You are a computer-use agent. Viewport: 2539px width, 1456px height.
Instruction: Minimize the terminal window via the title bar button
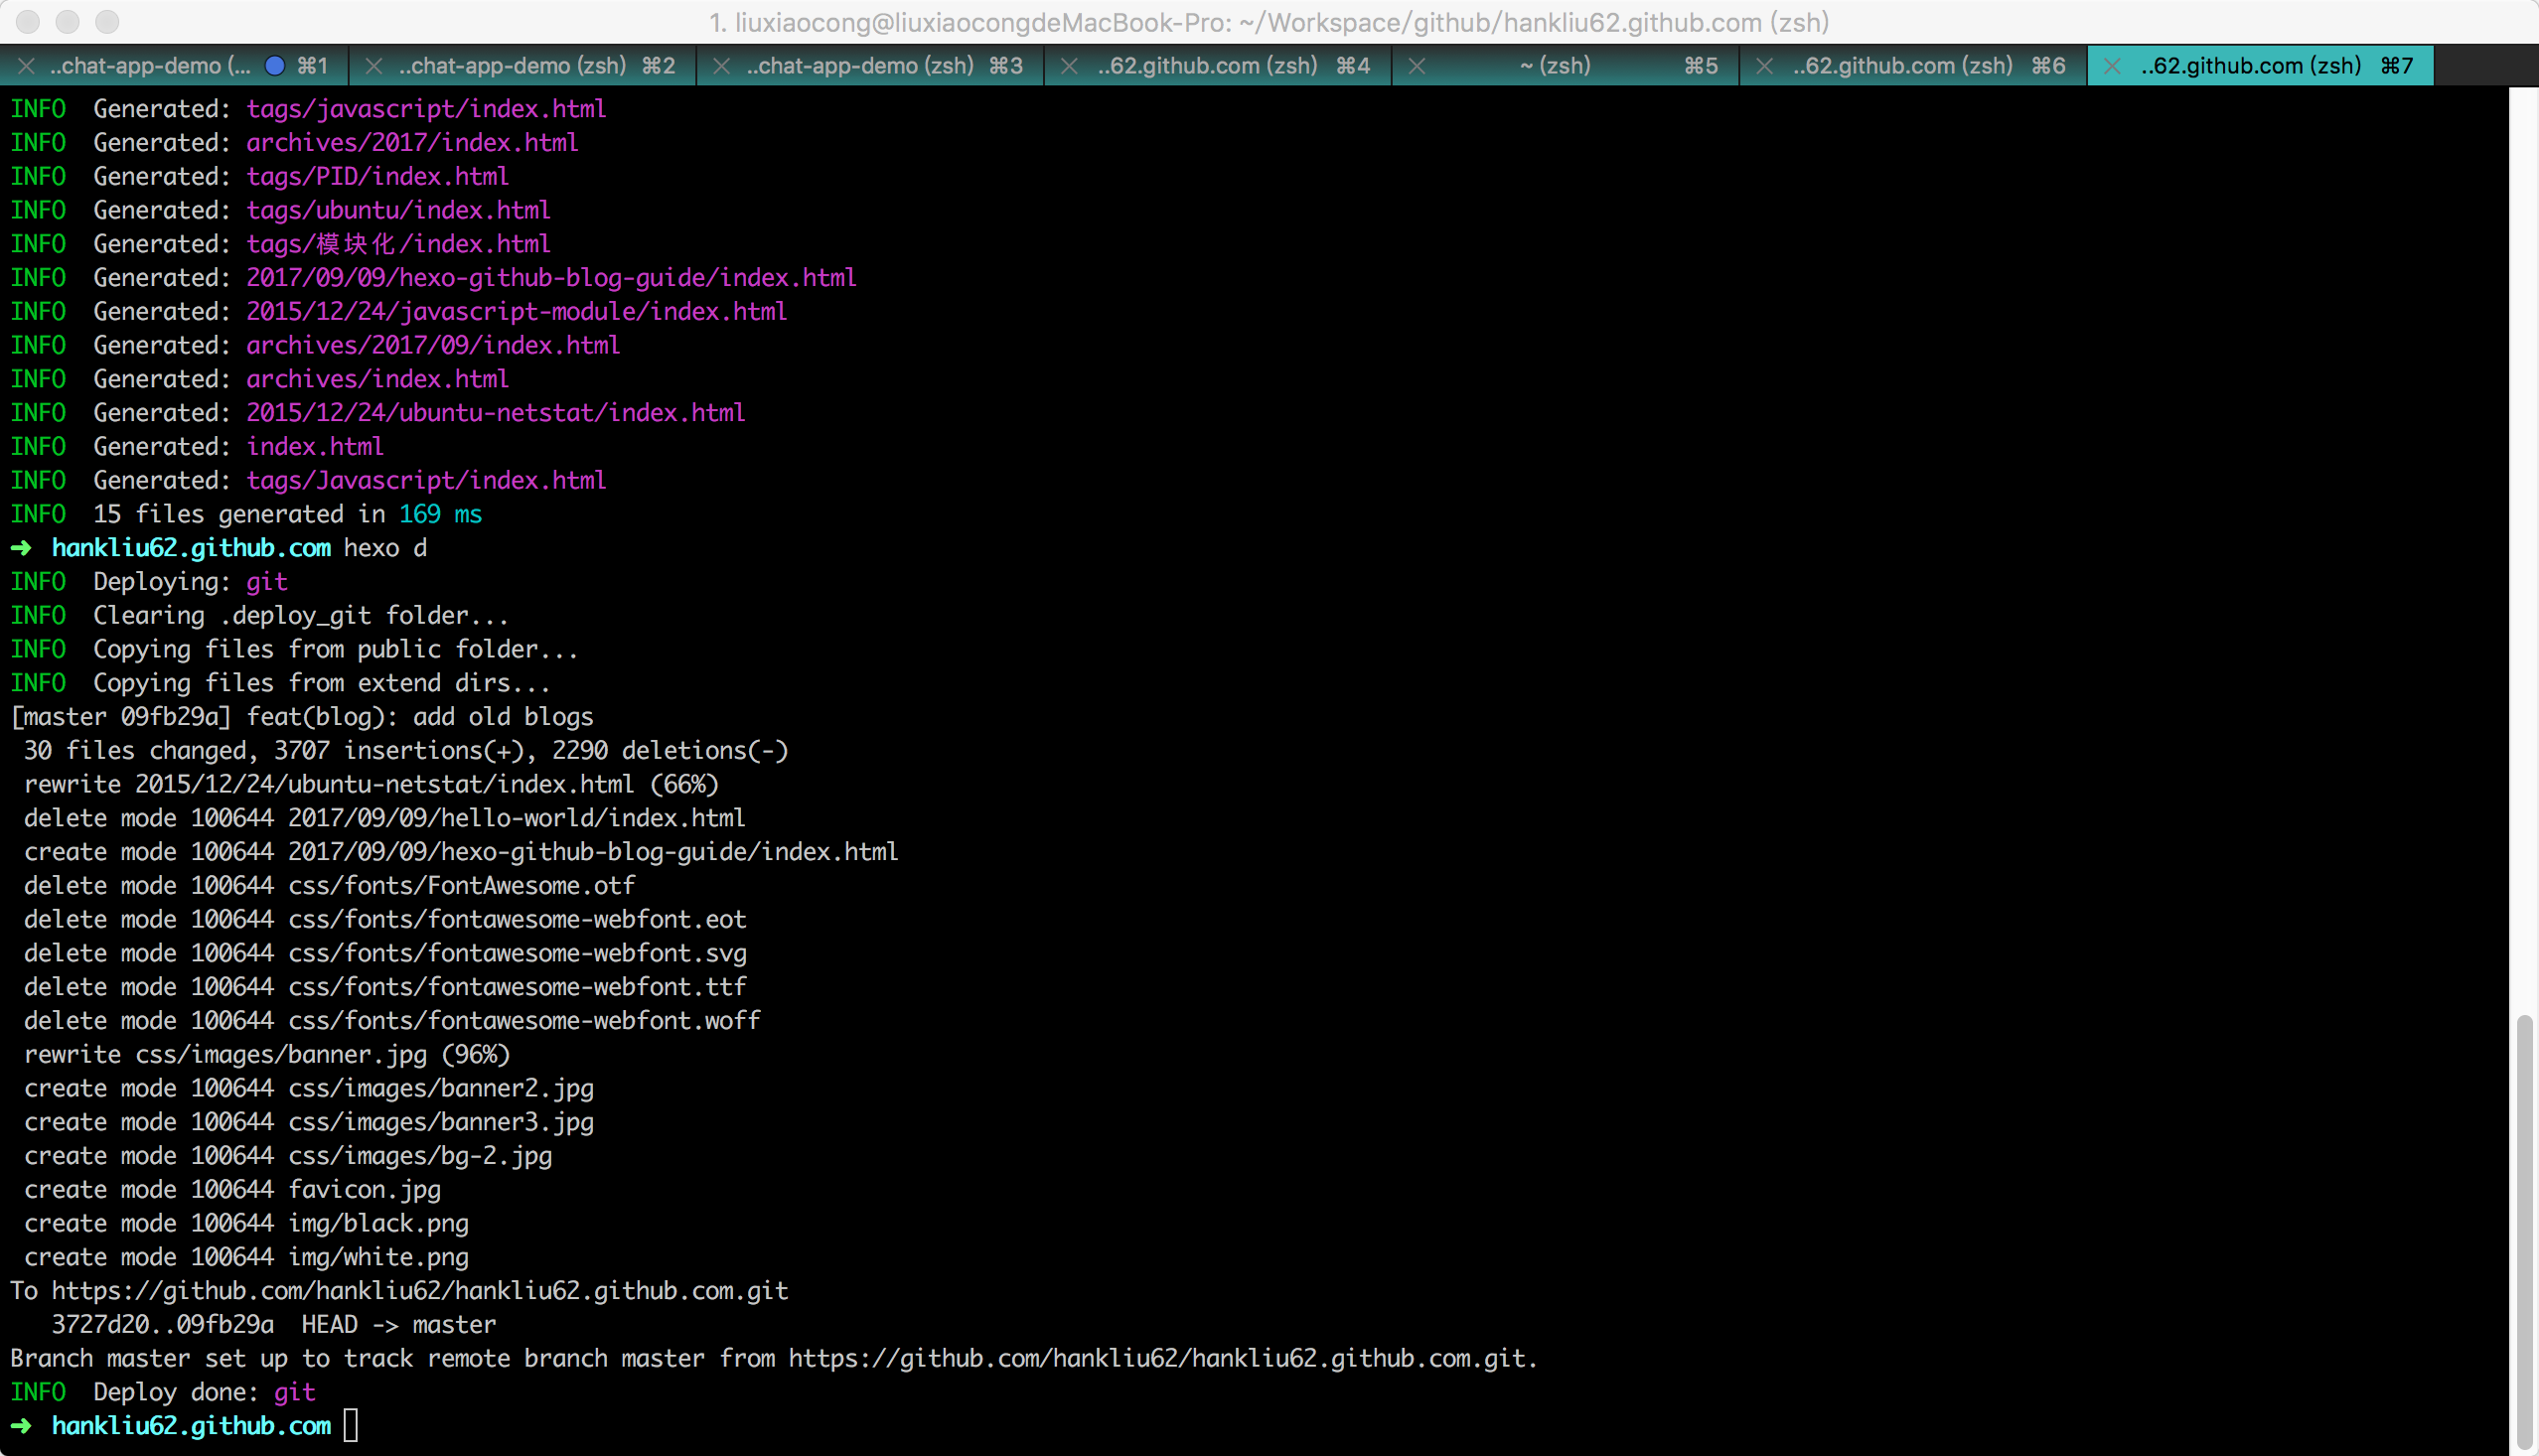pos(67,21)
